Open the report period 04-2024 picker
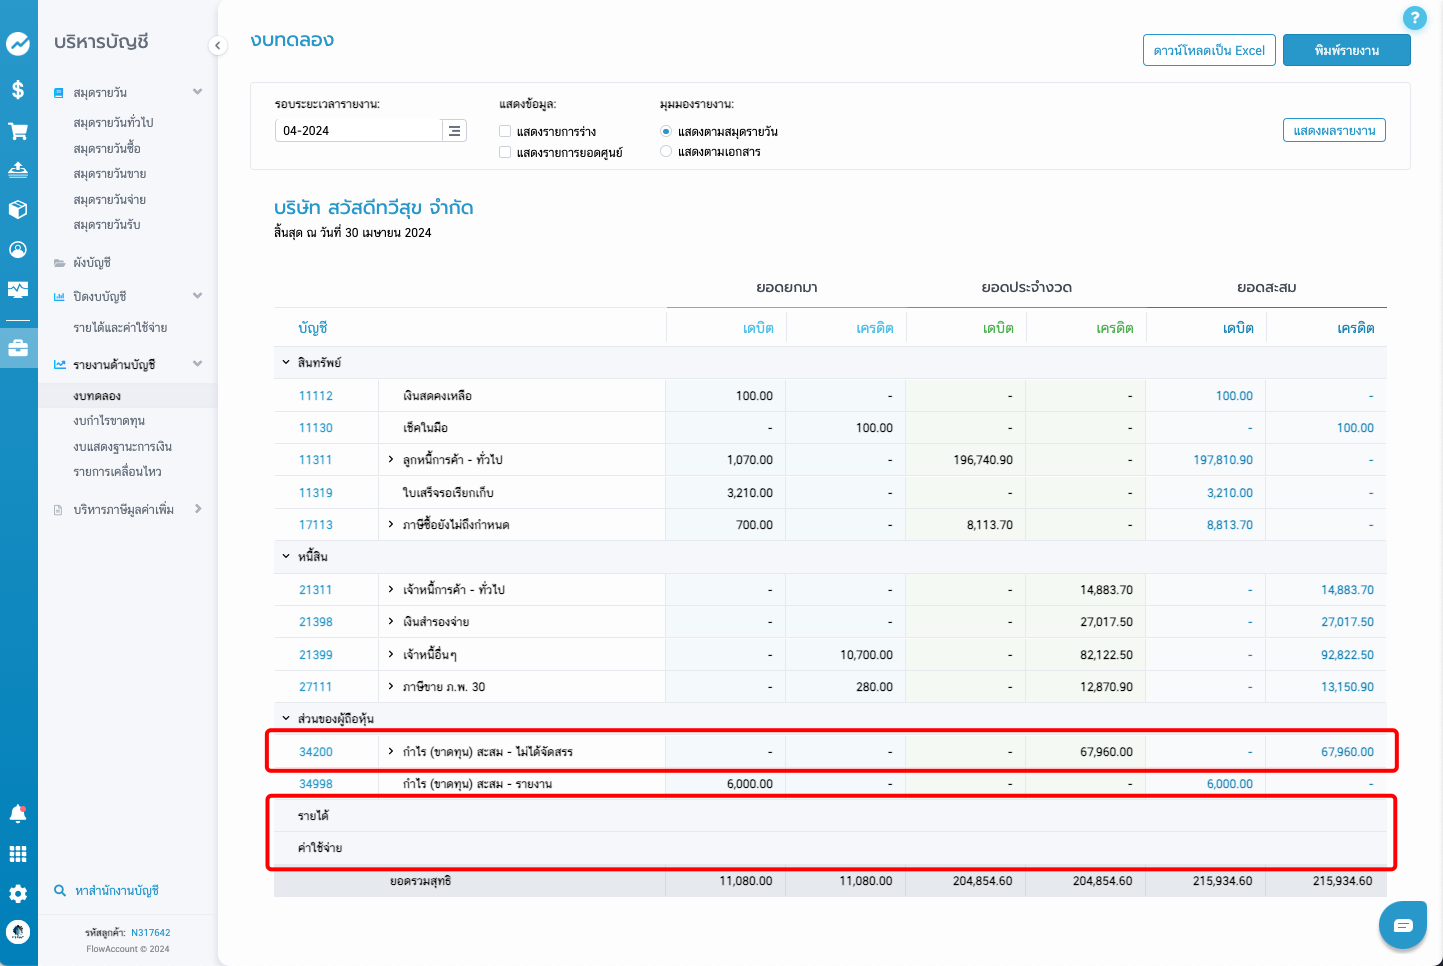Screen dimensions: 1443x966 point(454,131)
